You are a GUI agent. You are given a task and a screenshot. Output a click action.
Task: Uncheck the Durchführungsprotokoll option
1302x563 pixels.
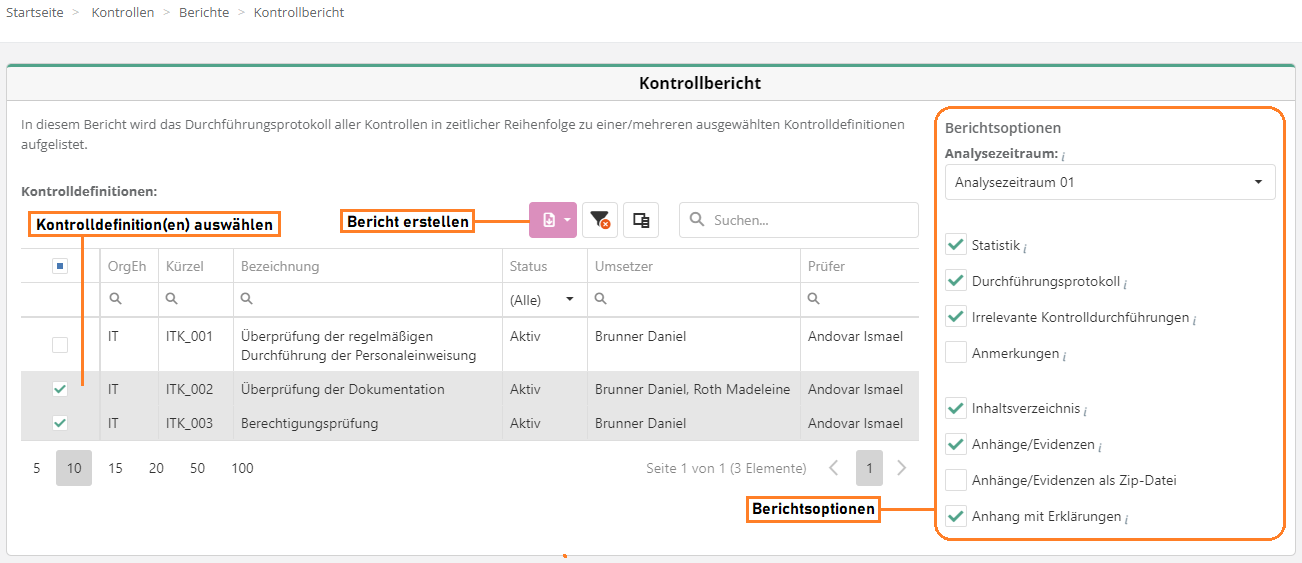pos(956,281)
